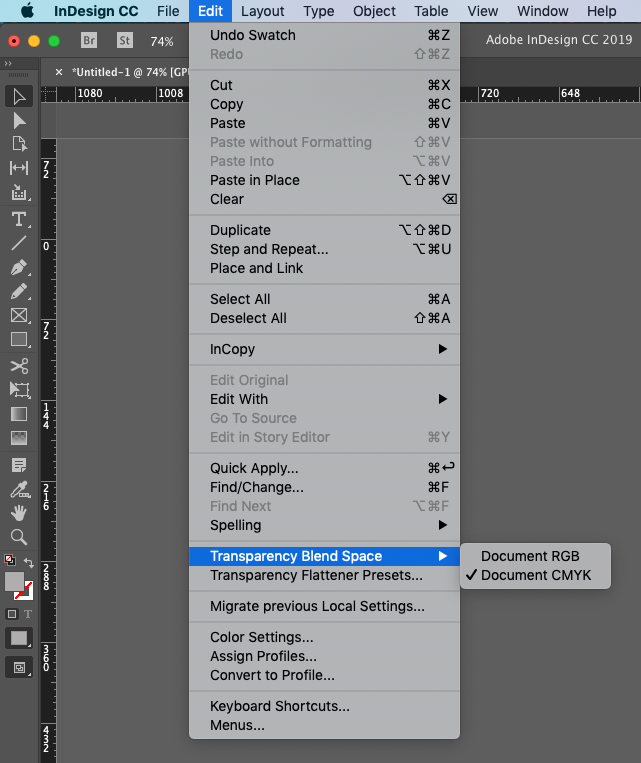
Task: Click Keyboard Shortcuts... menu entry
Action: click(280, 706)
